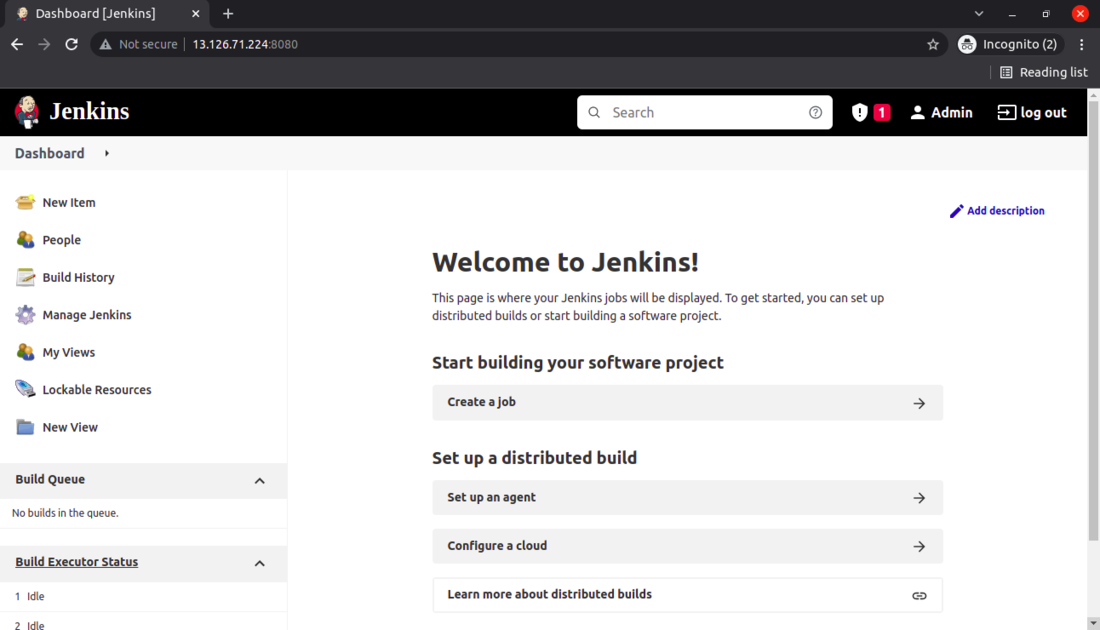Open the People icon in sidebar

pyautogui.click(x=25, y=240)
